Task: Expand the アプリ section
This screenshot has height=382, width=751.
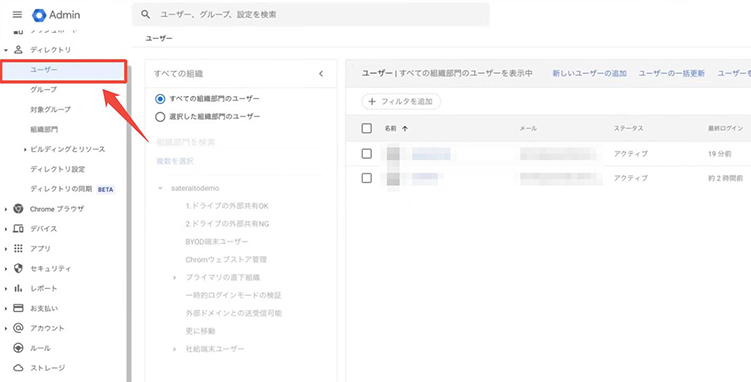Action: (x=6, y=249)
